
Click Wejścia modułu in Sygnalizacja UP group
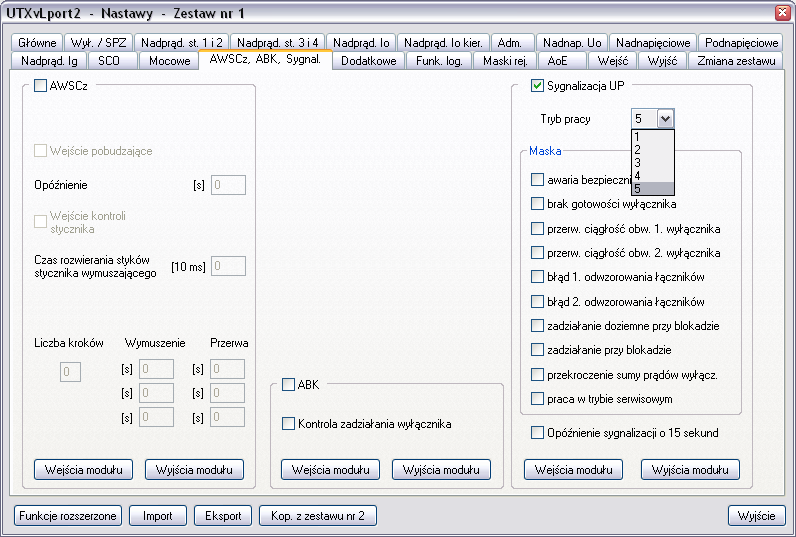click(x=573, y=469)
